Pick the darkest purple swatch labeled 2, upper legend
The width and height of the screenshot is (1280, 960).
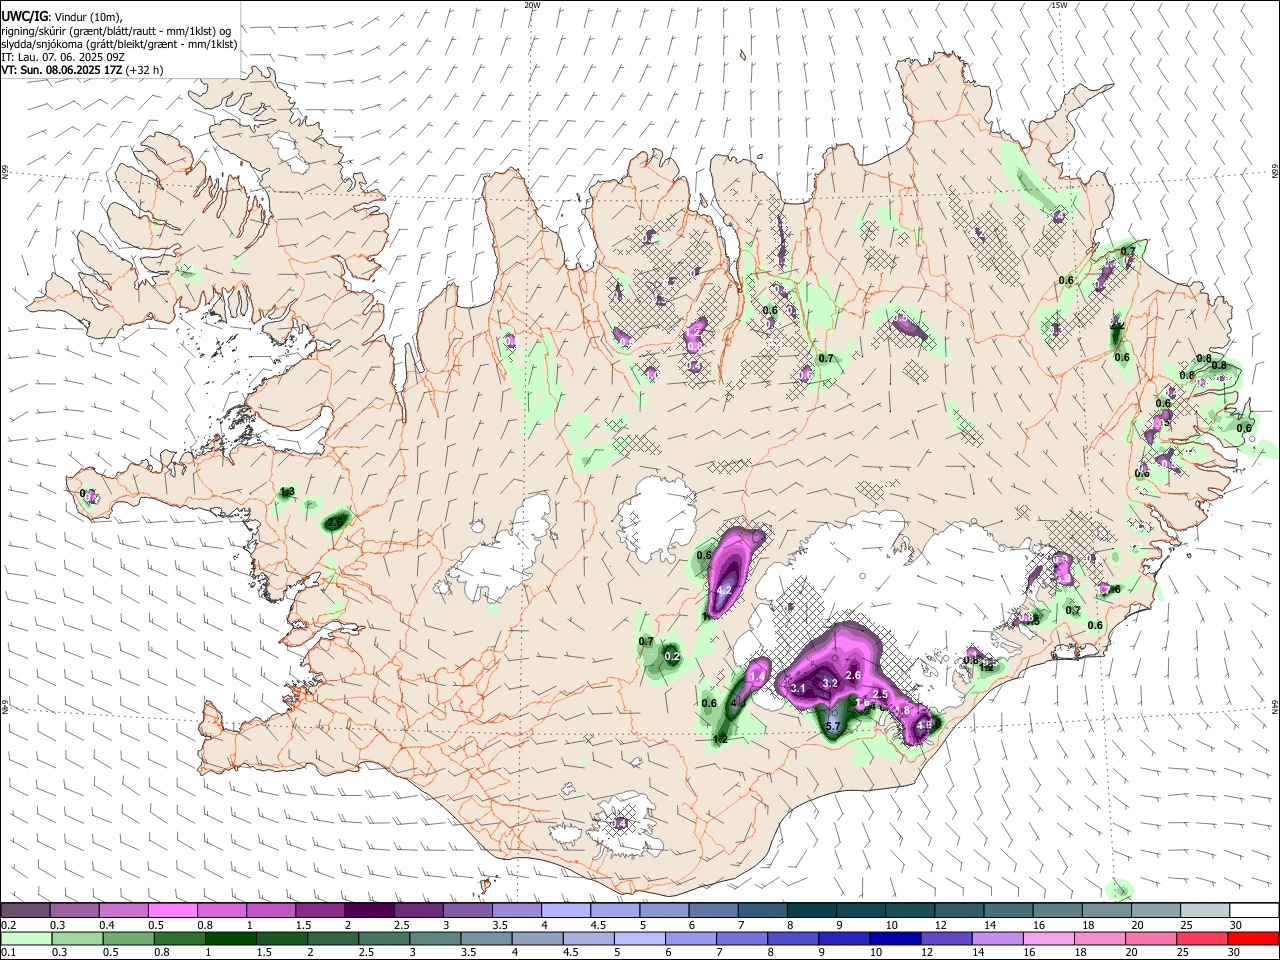[x=369, y=911]
